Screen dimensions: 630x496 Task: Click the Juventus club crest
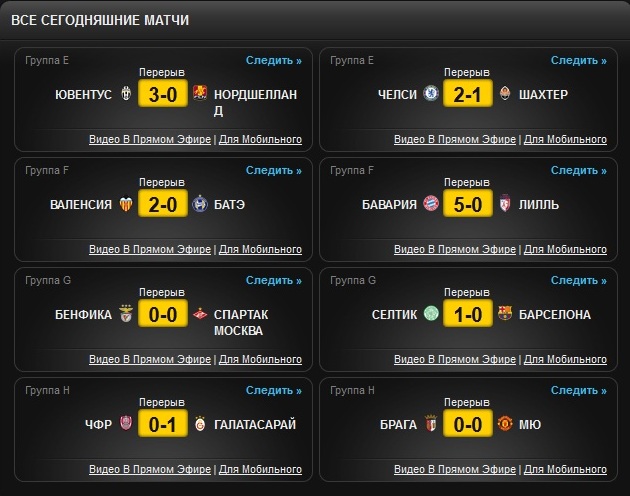[x=126, y=95]
